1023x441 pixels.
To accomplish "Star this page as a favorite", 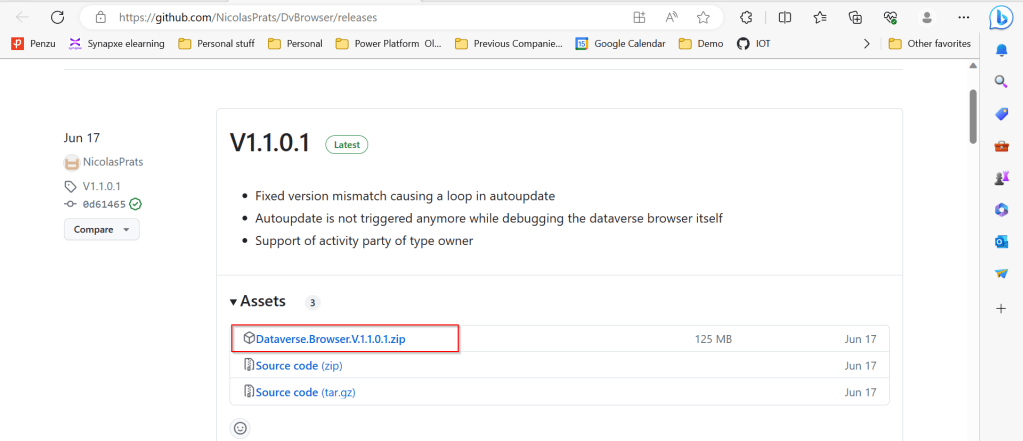I will pyautogui.click(x=703, y=17).
